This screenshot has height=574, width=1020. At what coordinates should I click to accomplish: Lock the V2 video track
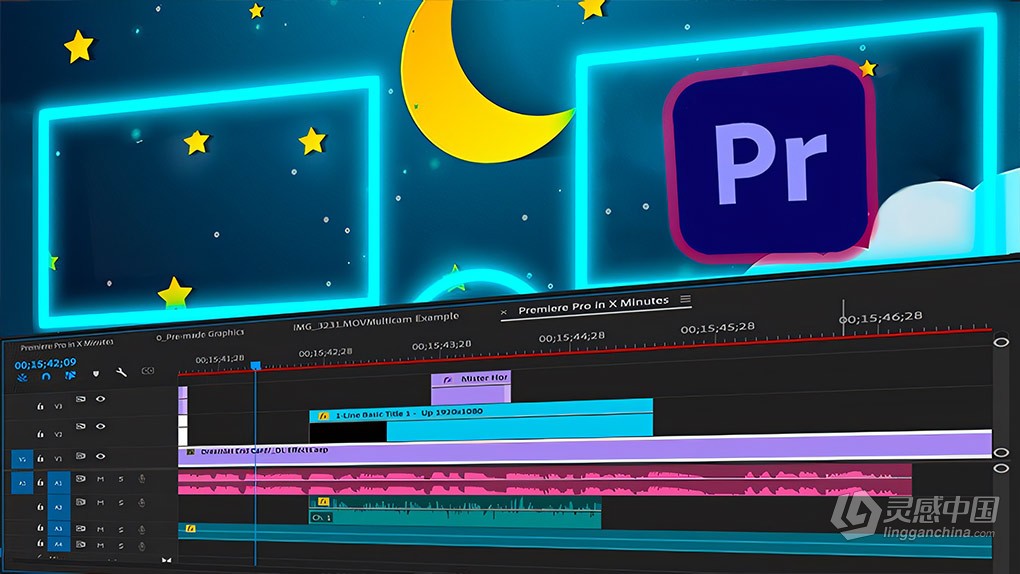pos(40,434)
